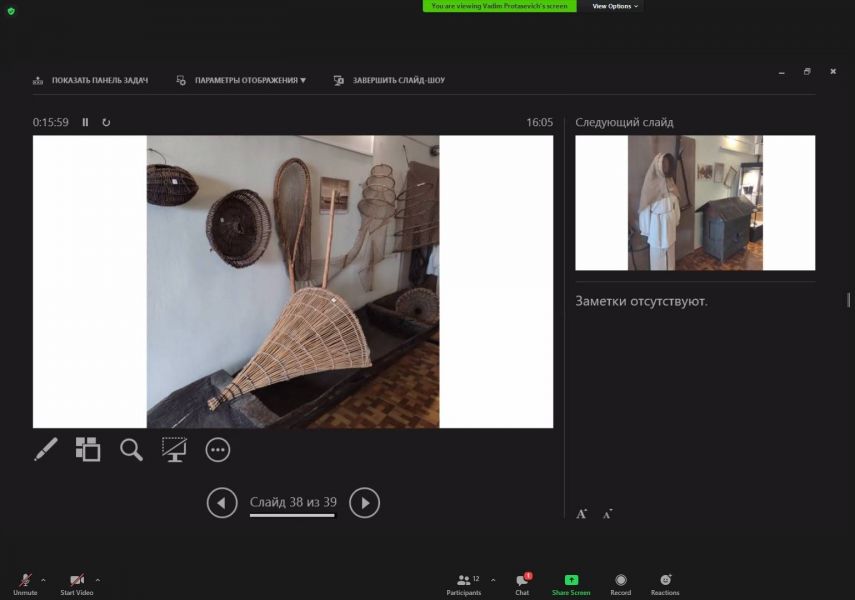Screen dimensions: 855x600
Task: Pause the presentation timer
Action: (85, 122)
